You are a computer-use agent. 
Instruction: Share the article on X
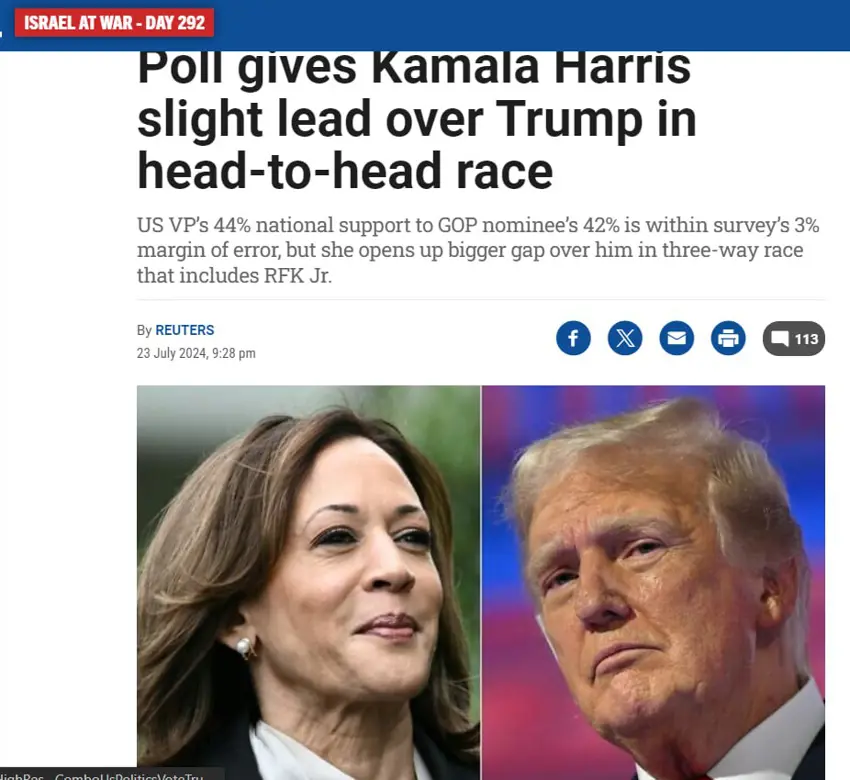click(624, 338)
